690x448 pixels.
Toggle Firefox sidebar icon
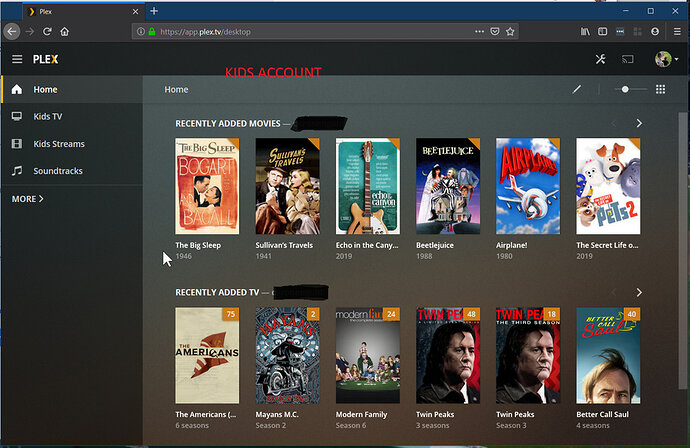[x=602, y=32]
